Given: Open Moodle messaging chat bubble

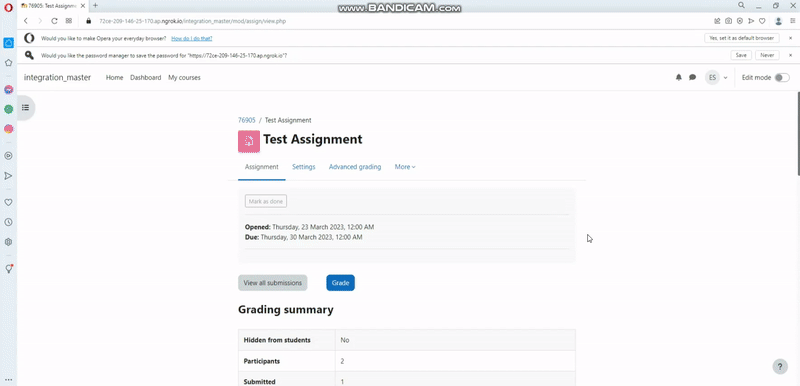Looking at the screenshot, I should [692, 78].
